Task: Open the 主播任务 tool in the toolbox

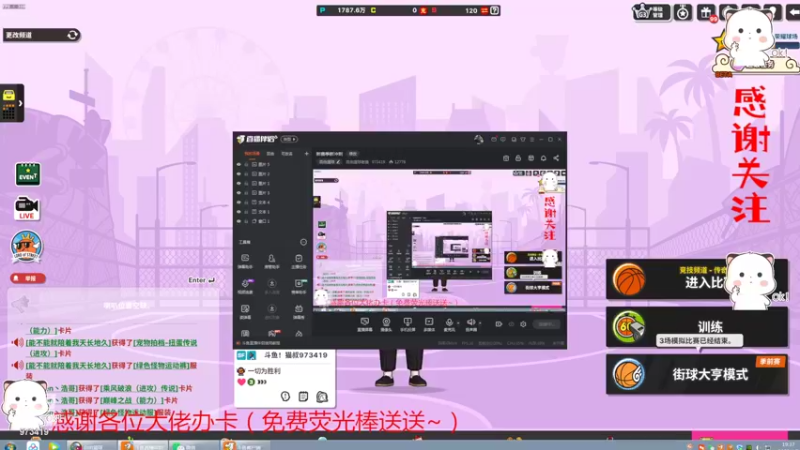Action: [298, 261]
